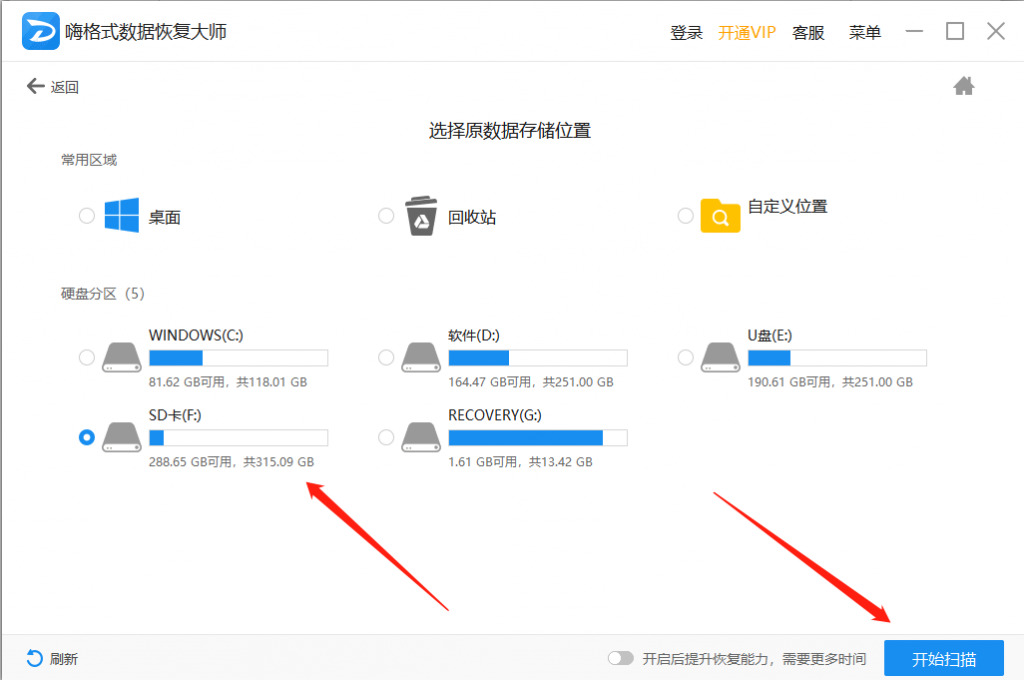The height and width of the screenshot is (680, 1024).
Task: Click the 回收站 label
Action: click(472, 218)
